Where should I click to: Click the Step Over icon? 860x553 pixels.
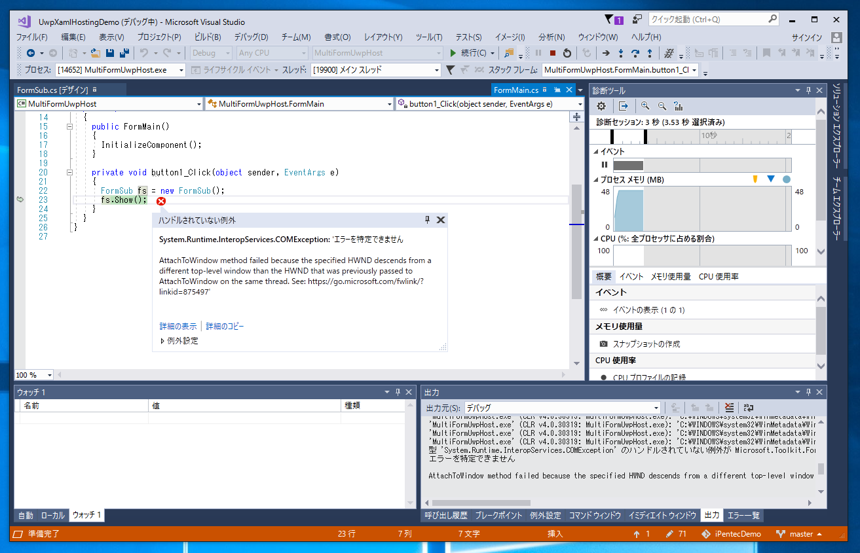pos(635,53)
